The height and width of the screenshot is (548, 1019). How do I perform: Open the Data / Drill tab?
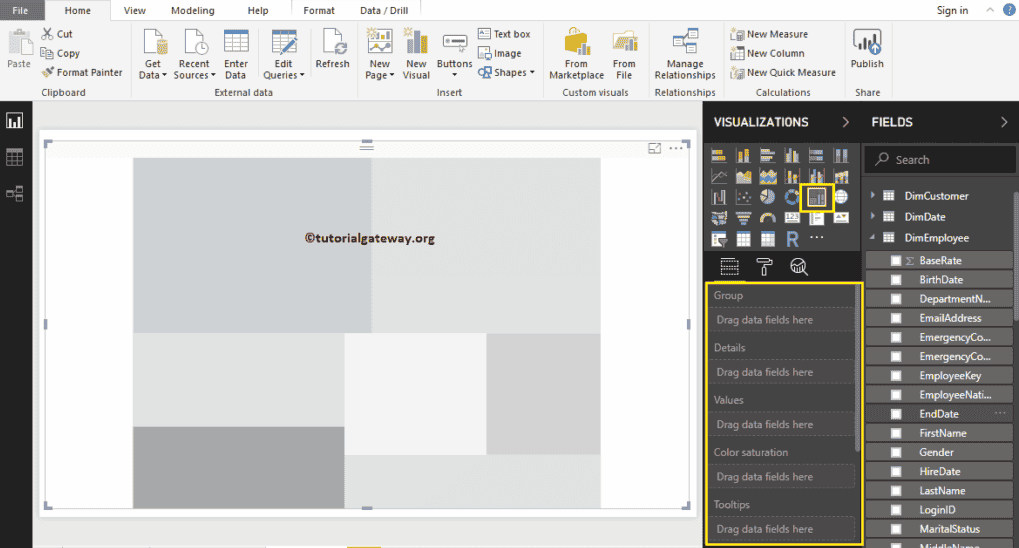(x=384, y=10)
